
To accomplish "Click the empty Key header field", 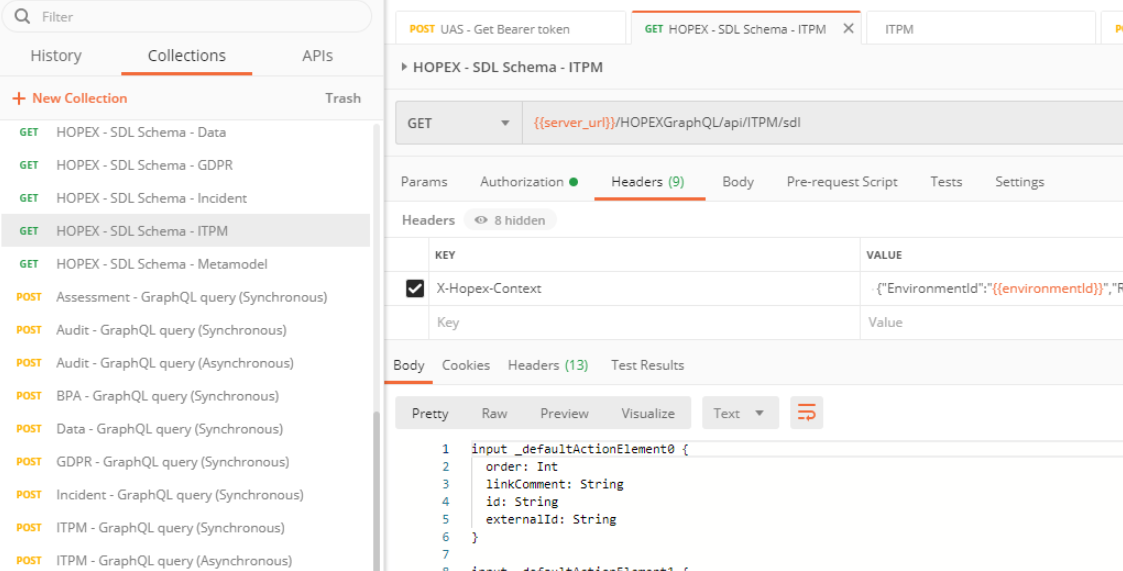I will point(640,322).
